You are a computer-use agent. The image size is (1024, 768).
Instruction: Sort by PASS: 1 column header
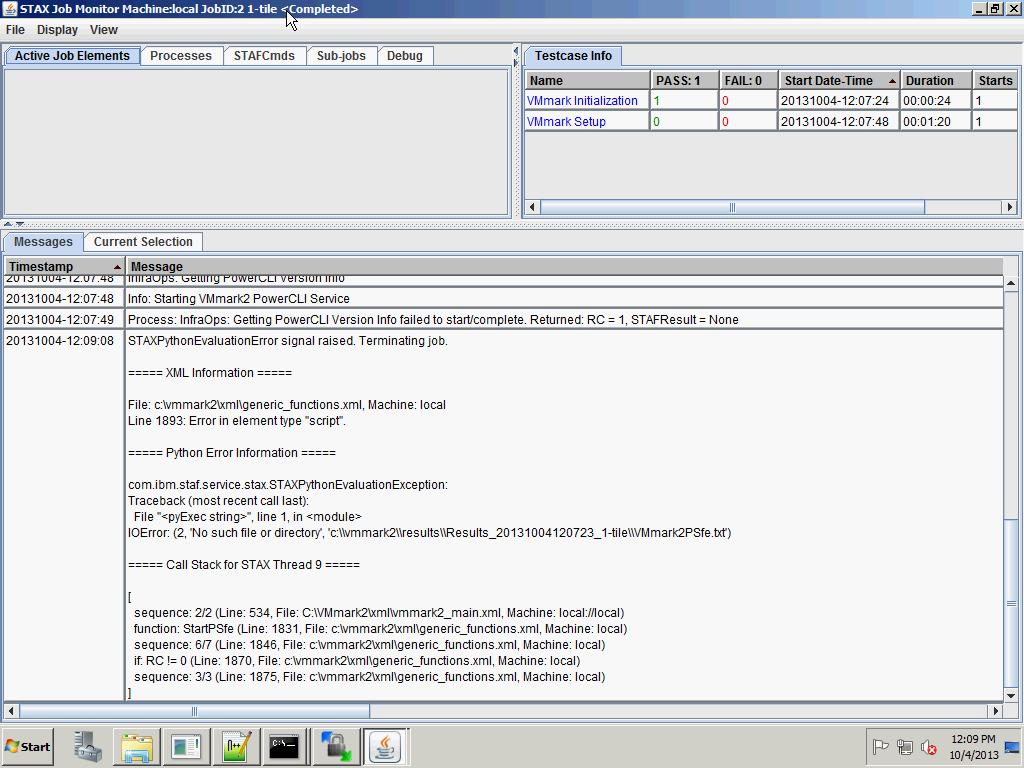(x=684, y=80)
